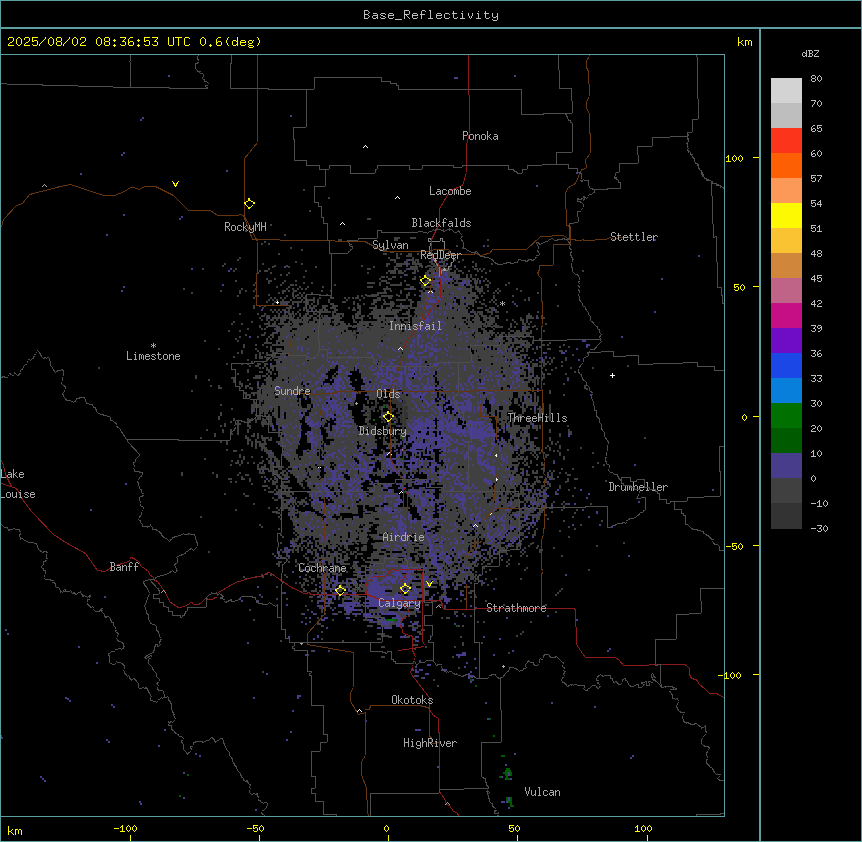This screenshot has width=862, height=842.
Task: Click the Sundre town label
Action: click(x=292, y=391)
